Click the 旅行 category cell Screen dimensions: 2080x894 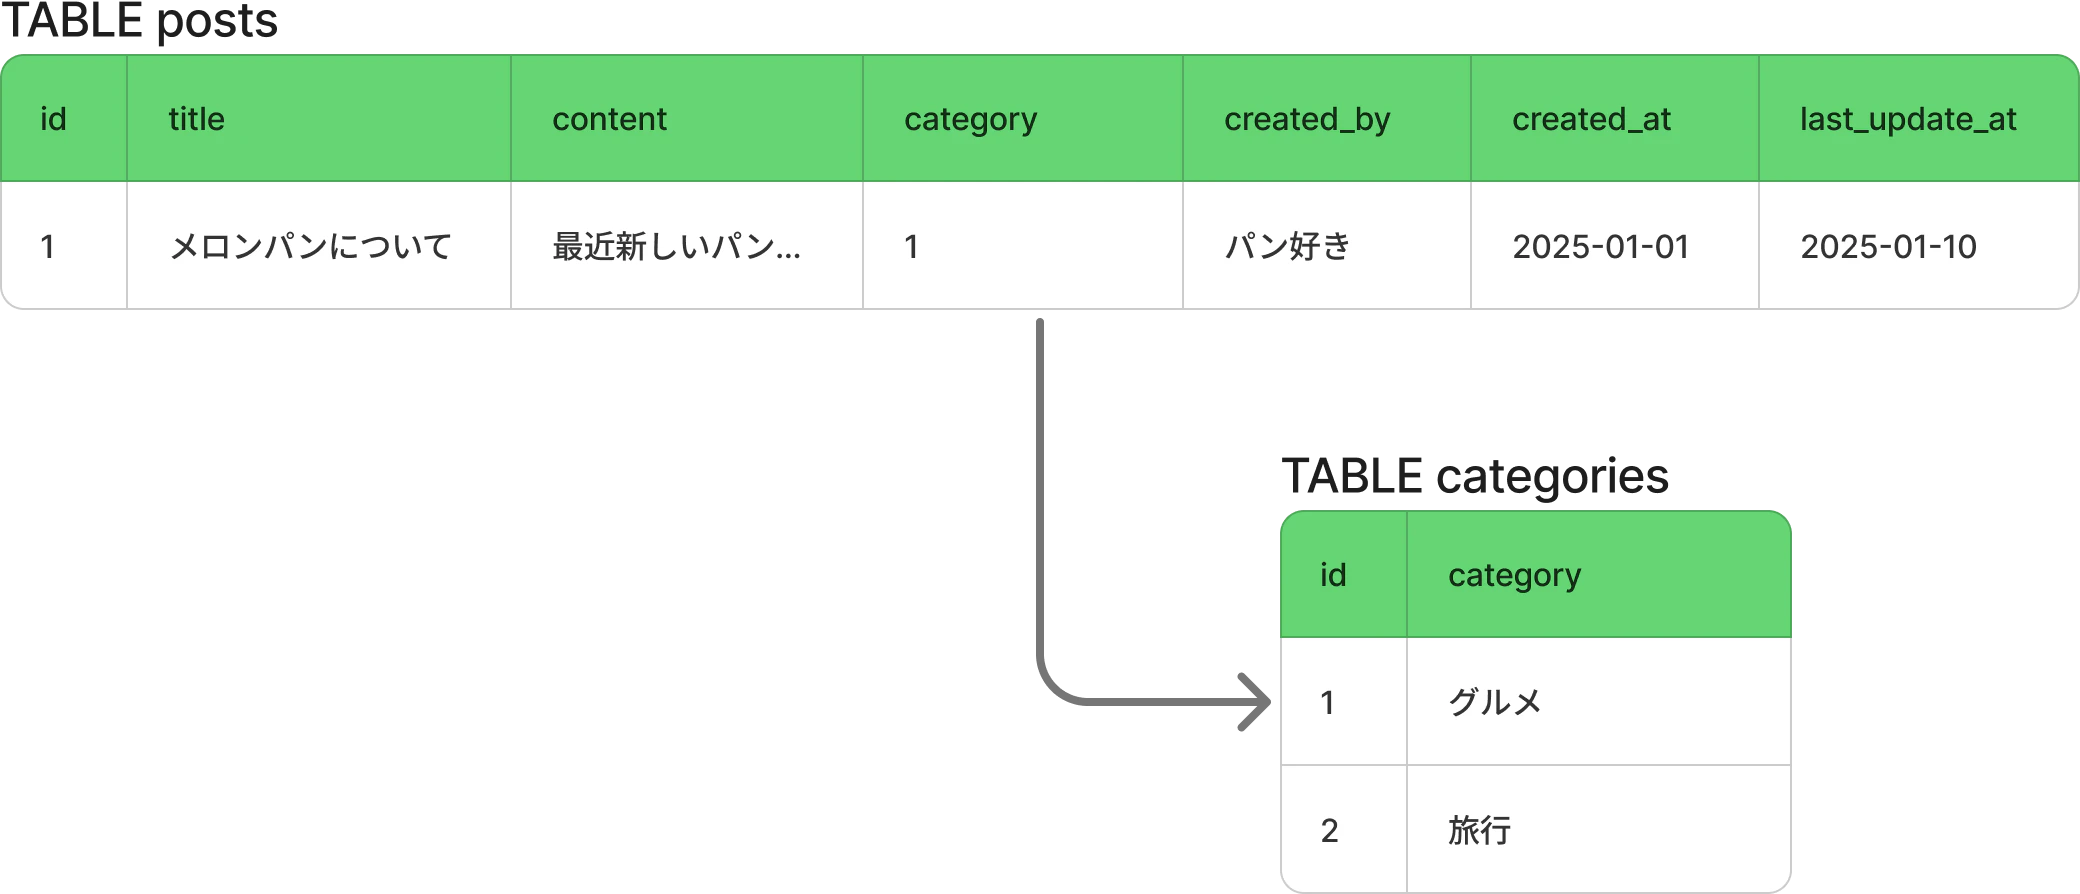pos(1599,830)
